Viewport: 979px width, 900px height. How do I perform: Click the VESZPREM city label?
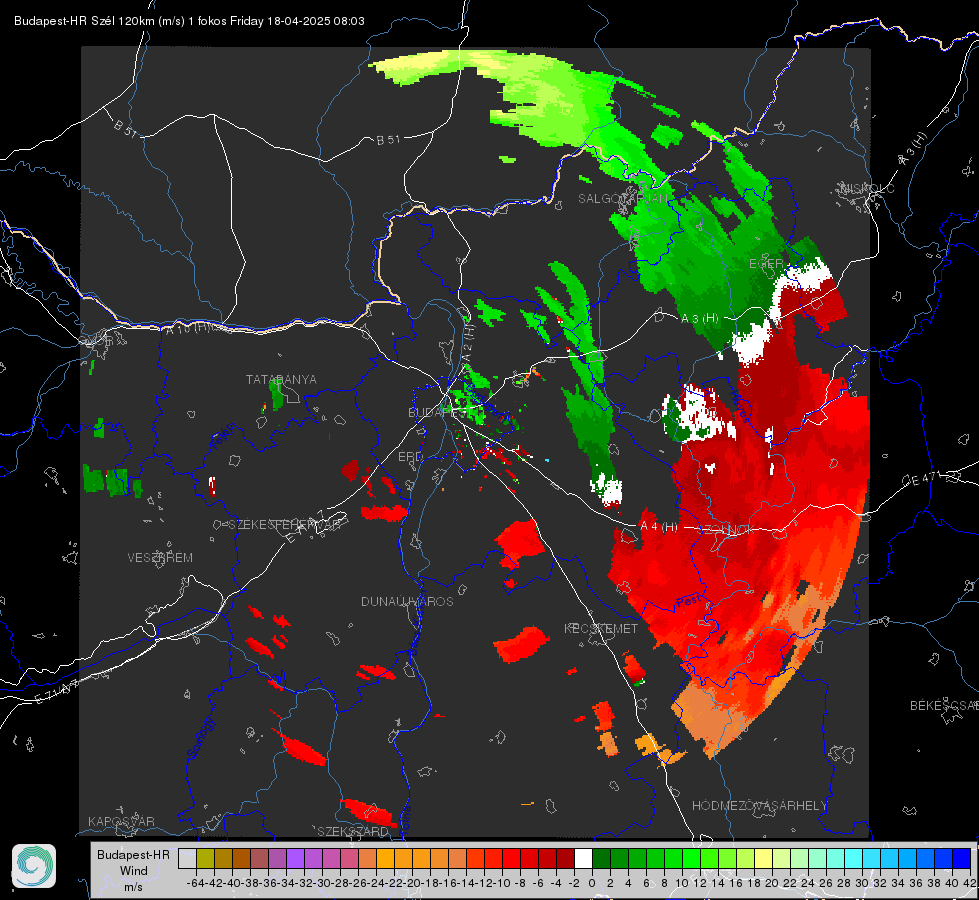point(160,557)
